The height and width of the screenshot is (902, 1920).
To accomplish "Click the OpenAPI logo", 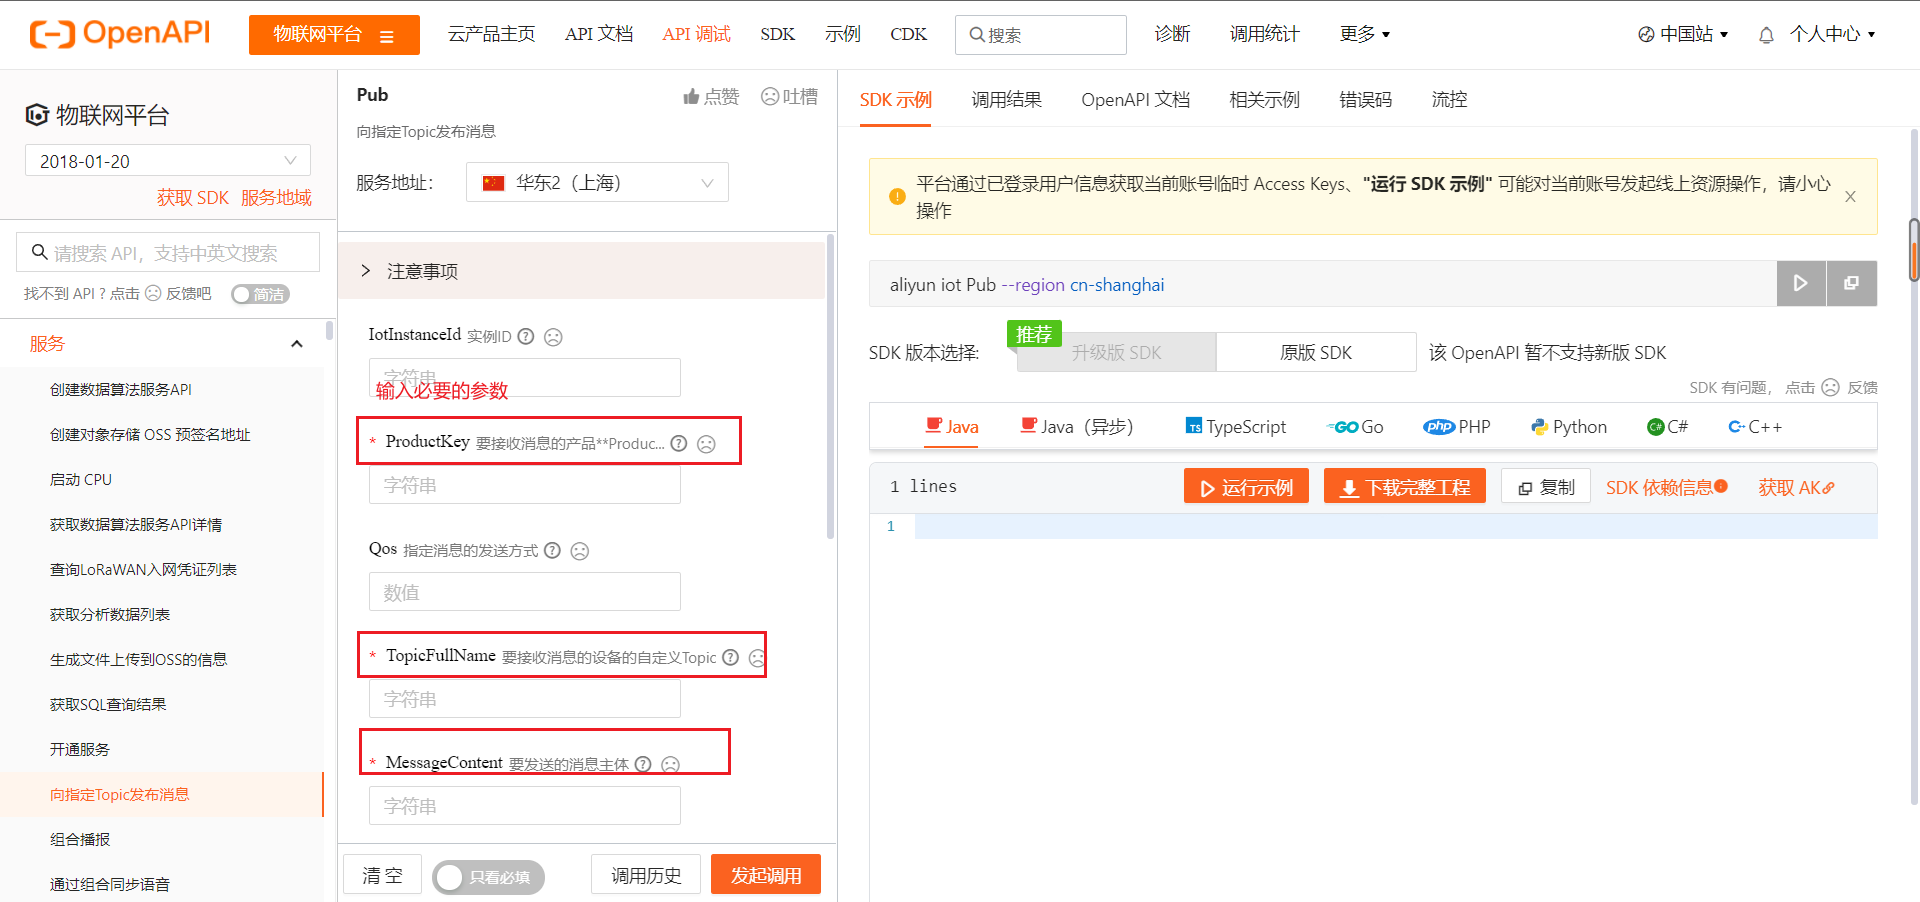I will pyautogui.click(x=120, y=33).
